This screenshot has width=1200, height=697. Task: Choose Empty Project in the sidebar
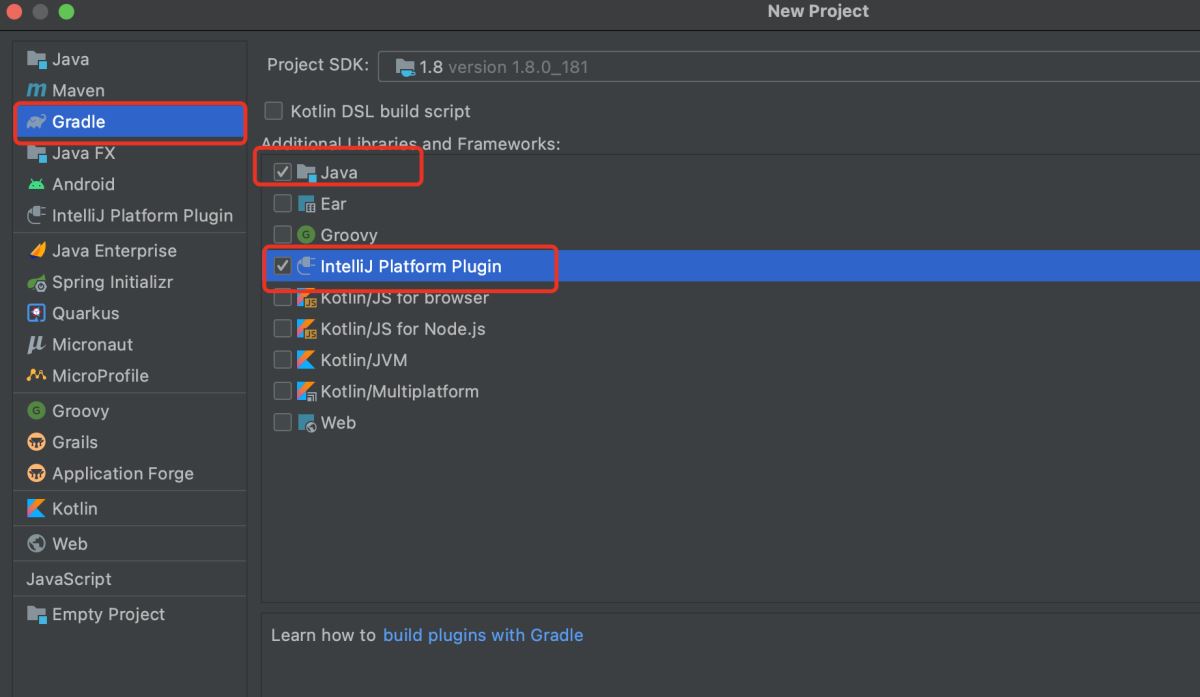pyautogui.click(x=108, y=614)
